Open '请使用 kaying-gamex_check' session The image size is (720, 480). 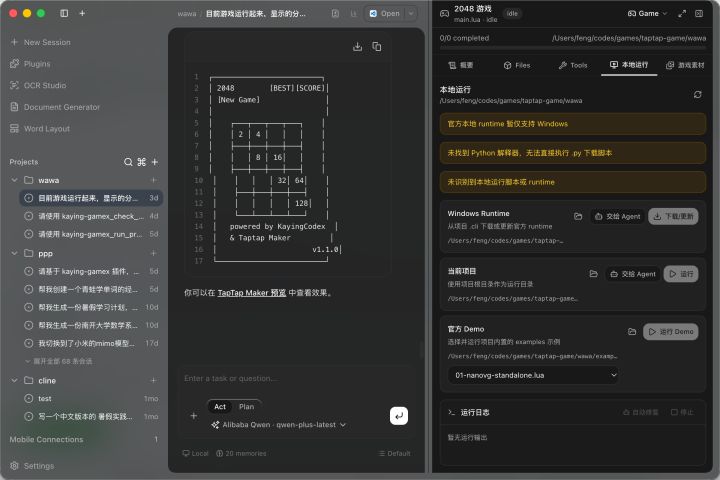tap(91, 216)
